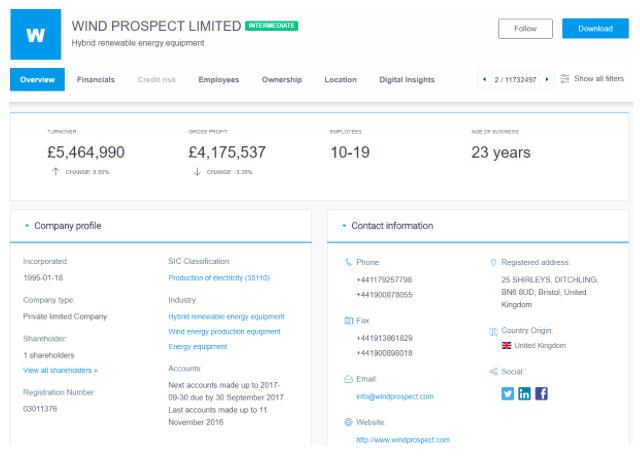Click the website globe icon
The image size is (640, 468).
[x=348, y=422]
